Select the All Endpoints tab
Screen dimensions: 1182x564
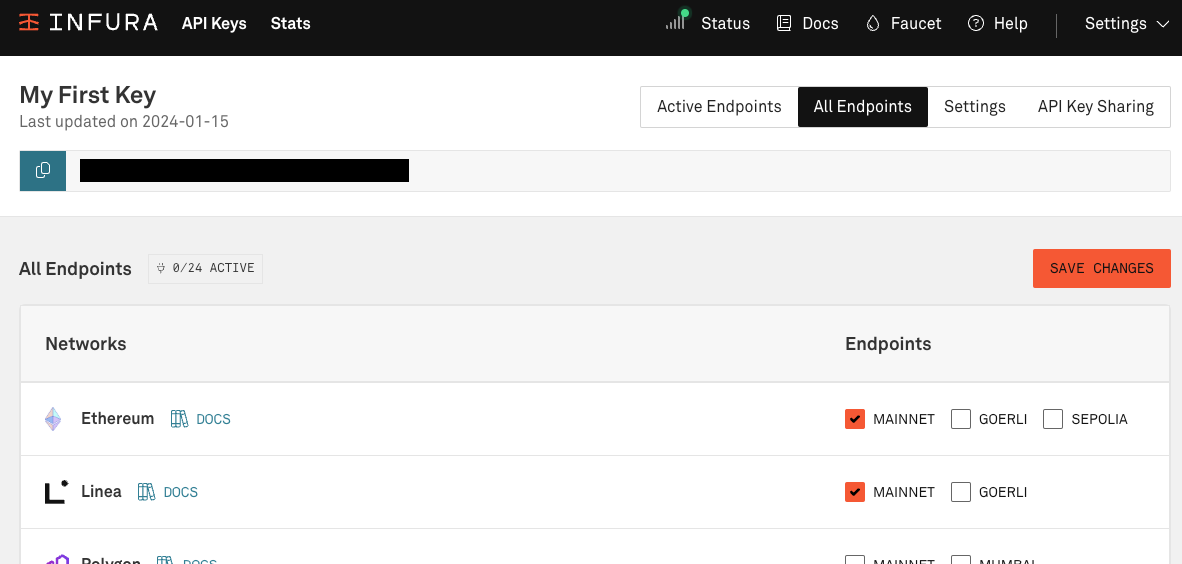(x=862, y=107)
